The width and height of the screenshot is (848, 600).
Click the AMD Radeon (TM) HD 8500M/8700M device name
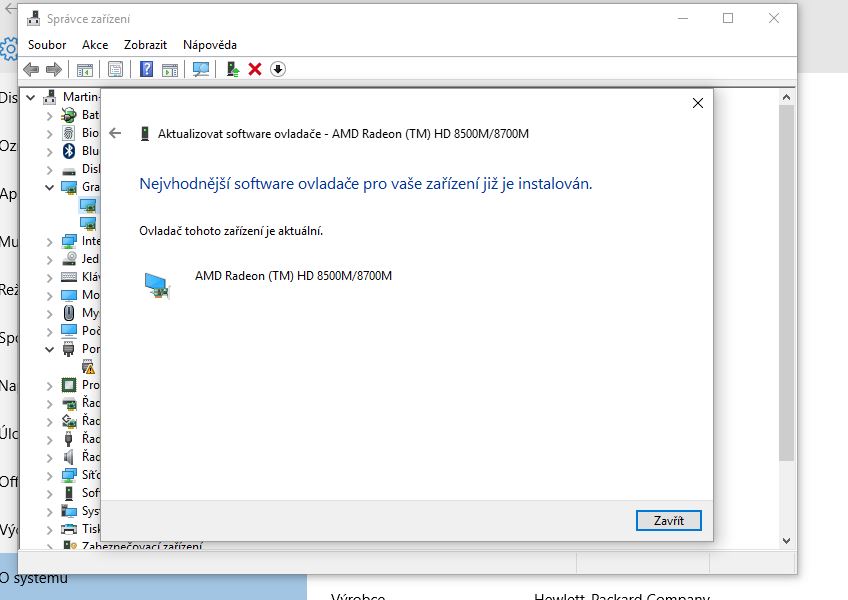point(293,276)
